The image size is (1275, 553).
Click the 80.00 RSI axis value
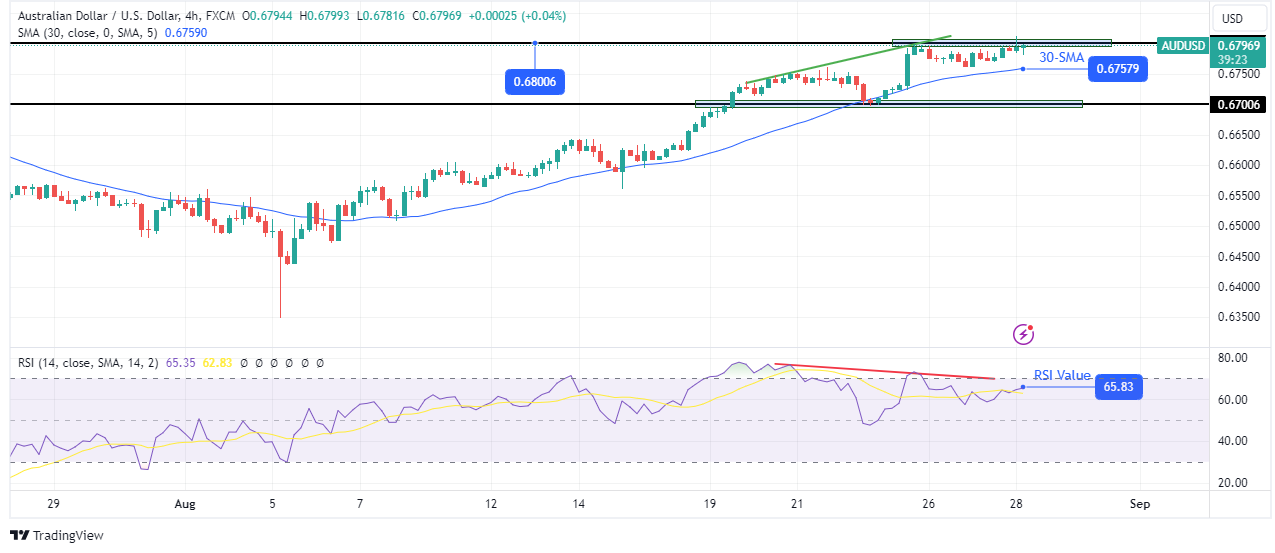(x=1234, y=358)
